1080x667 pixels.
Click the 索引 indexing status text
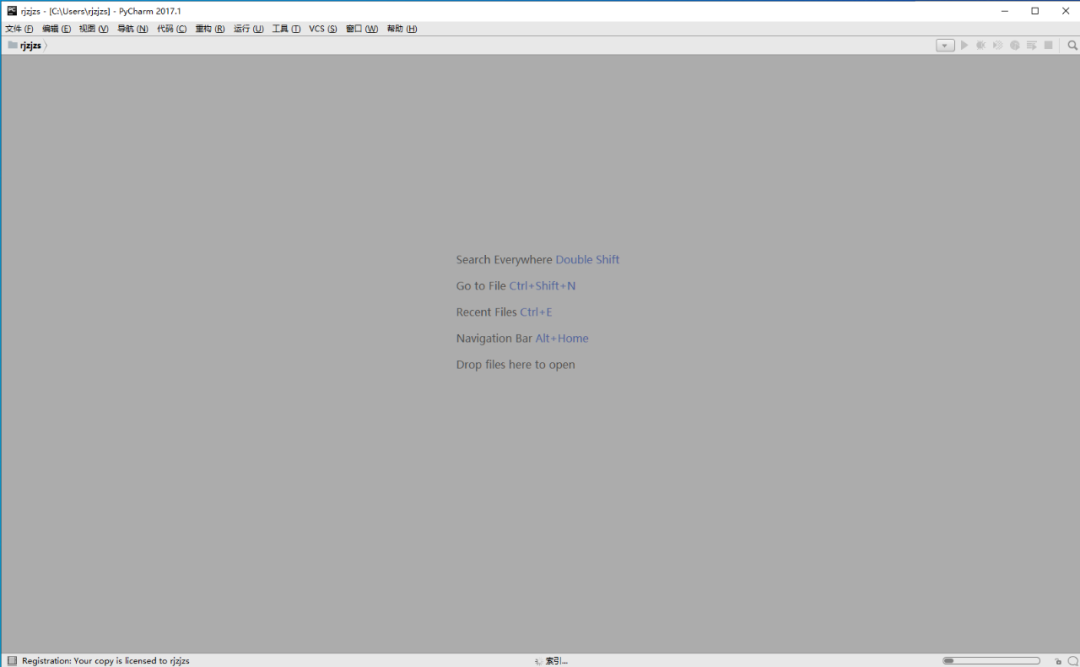pos(557,661)
